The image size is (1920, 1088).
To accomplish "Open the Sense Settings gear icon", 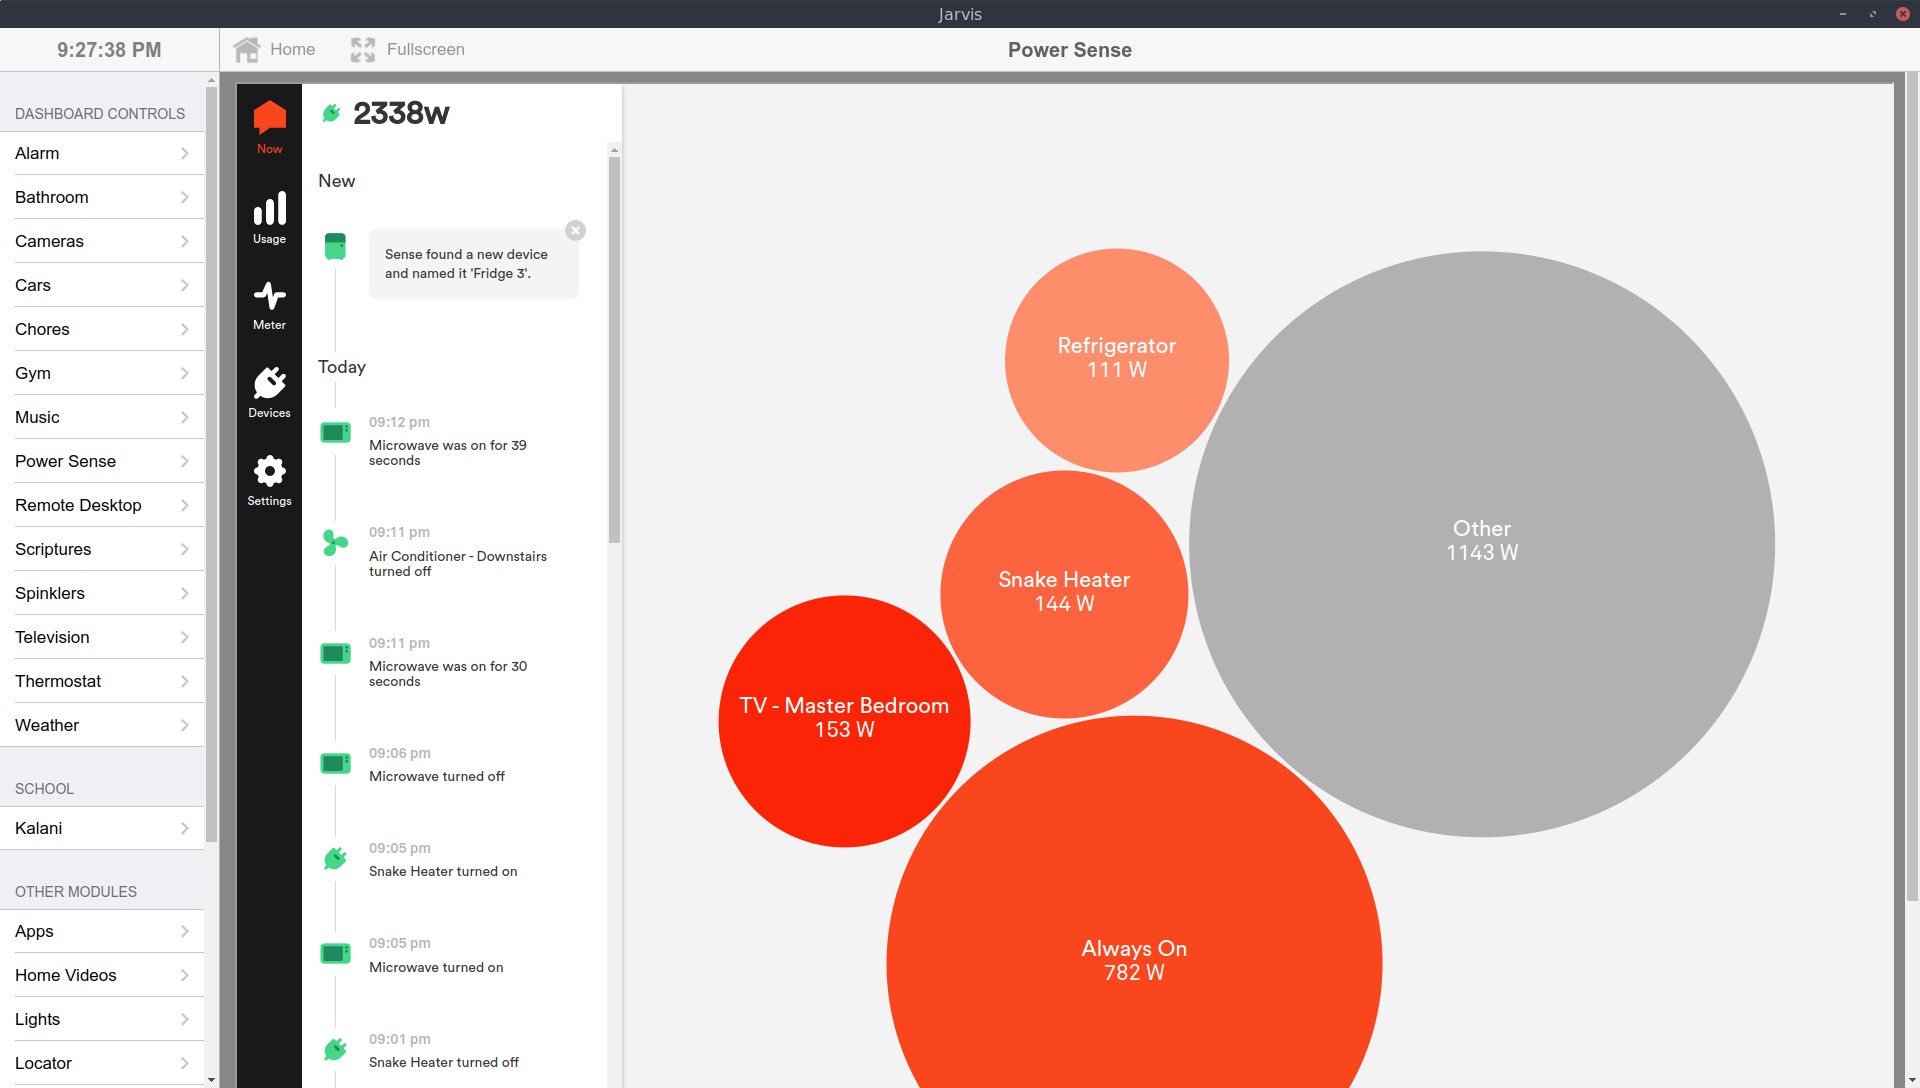I will click(269, 472).
